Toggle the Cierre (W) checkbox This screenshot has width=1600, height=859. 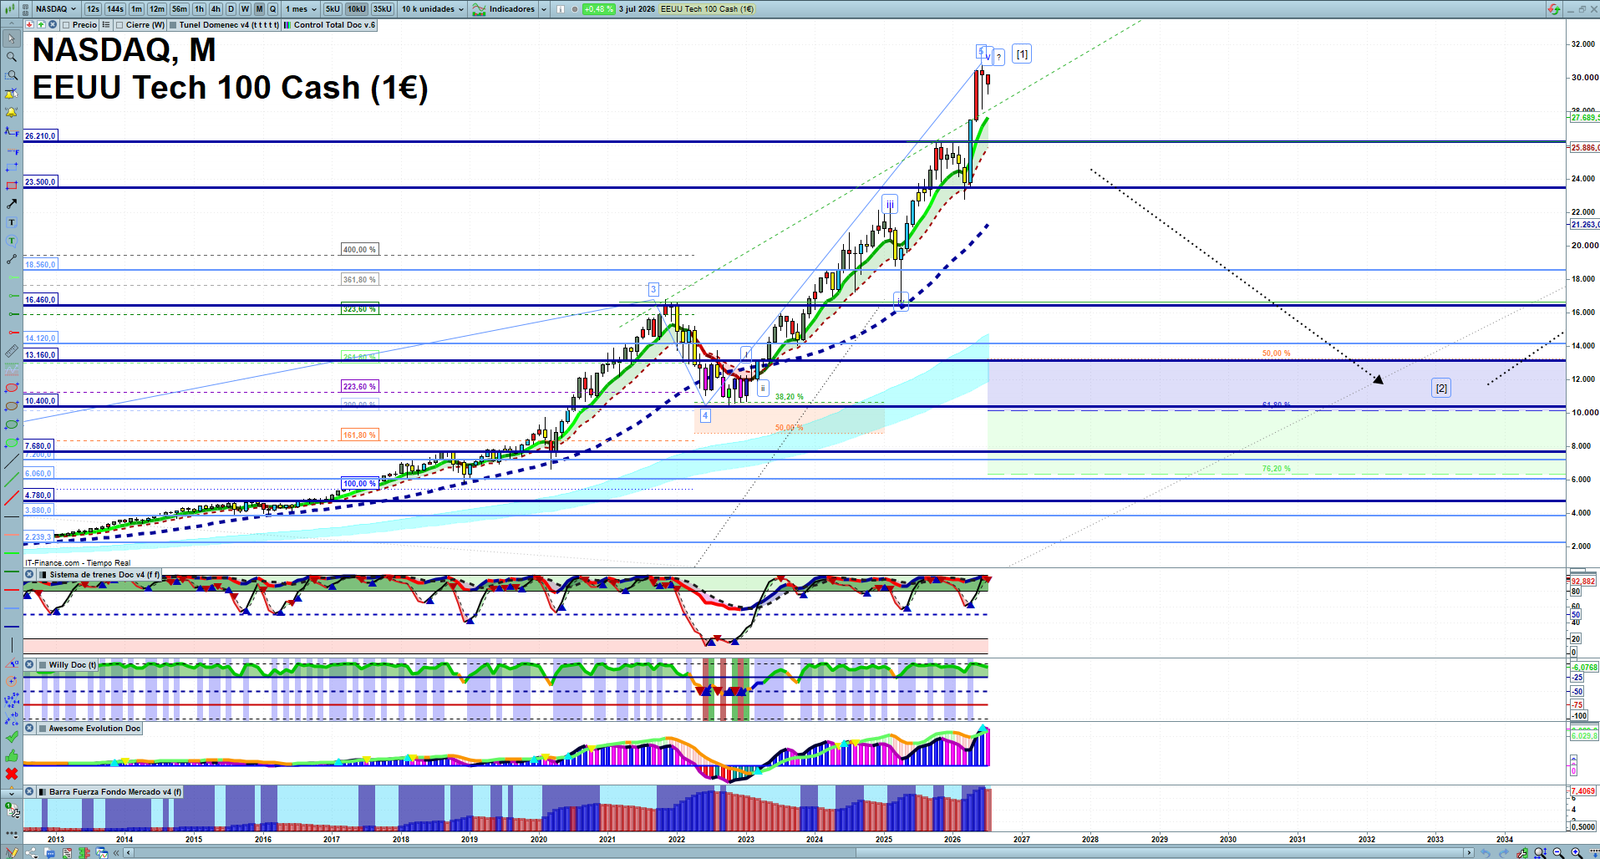119,25
